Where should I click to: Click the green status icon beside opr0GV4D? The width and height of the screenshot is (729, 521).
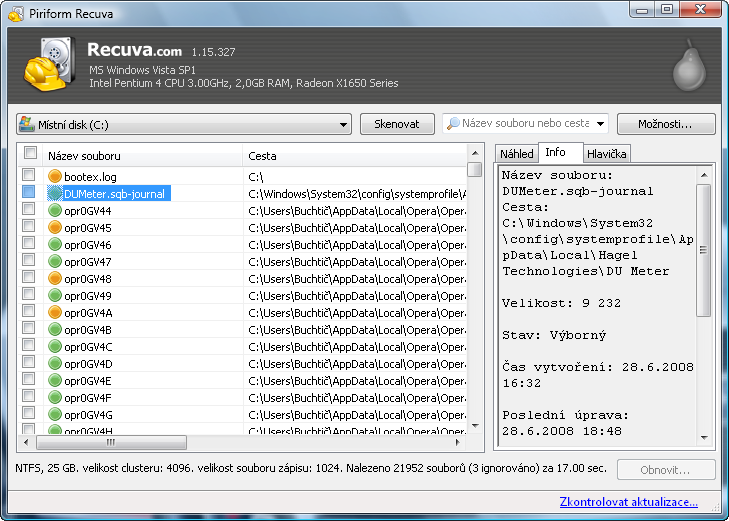pyautogui.click(x=55, y=363)
